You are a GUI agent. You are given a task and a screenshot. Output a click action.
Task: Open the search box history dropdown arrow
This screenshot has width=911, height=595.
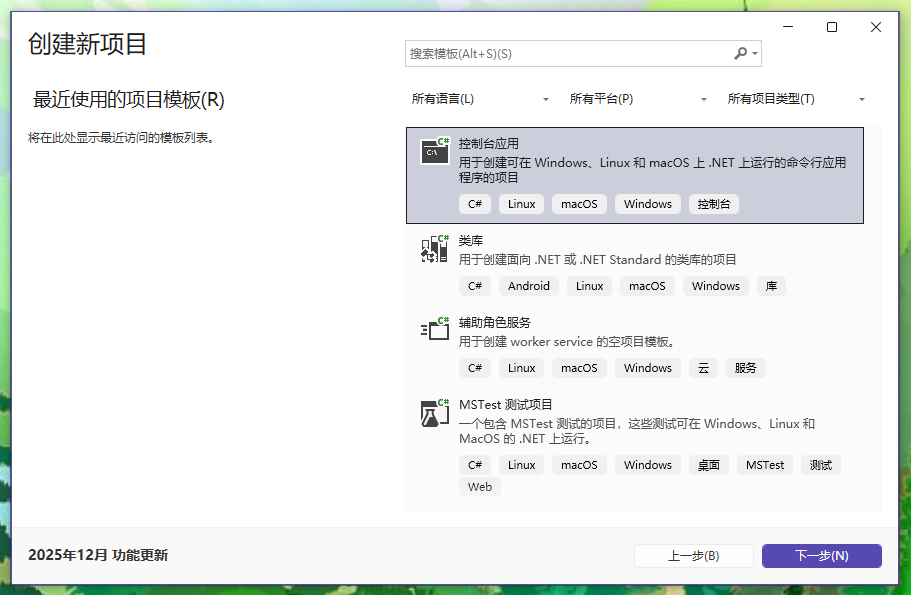[757, 53]
